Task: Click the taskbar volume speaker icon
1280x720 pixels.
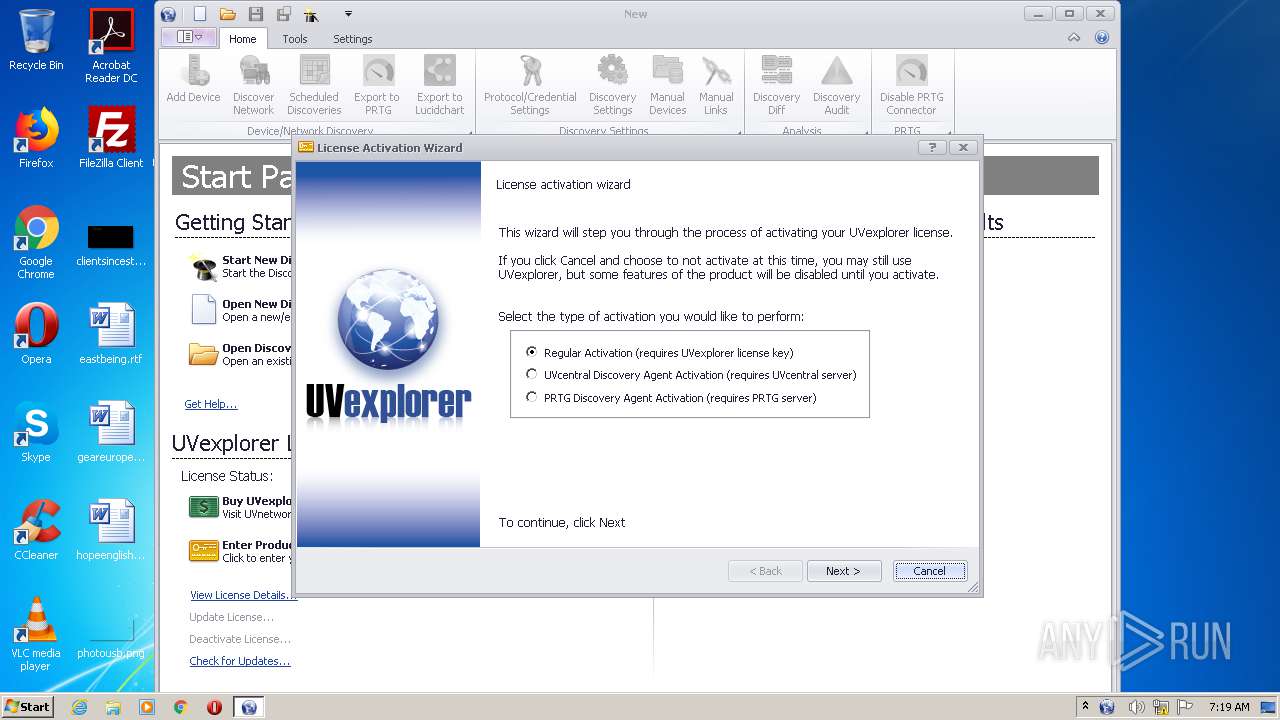Action: 1136,707
